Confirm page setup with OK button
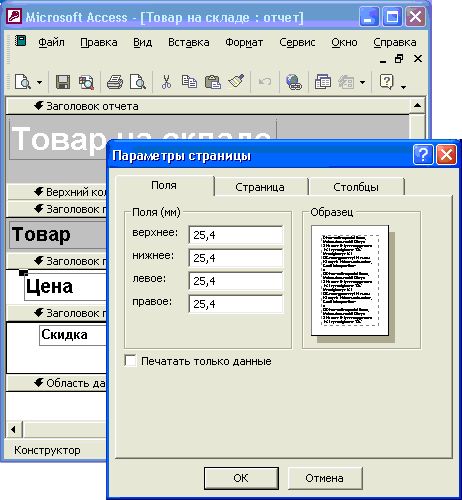Screen dimensions: 462x500 pyautogui.click(x=241, y=478)
